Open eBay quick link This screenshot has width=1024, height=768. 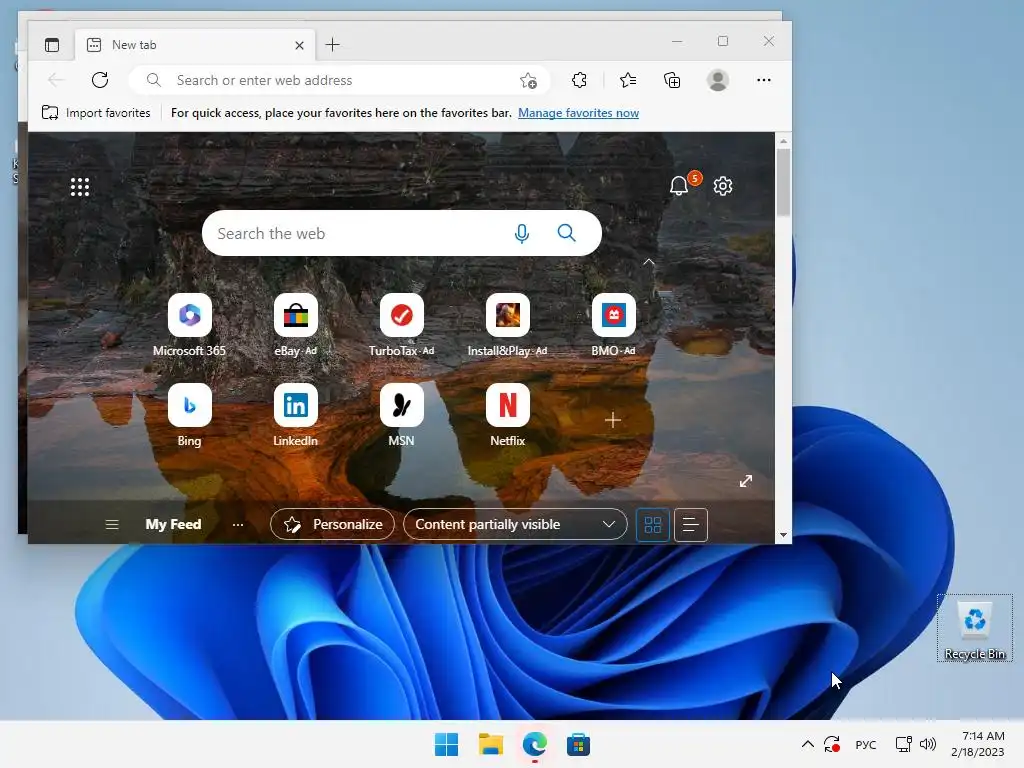295,325
